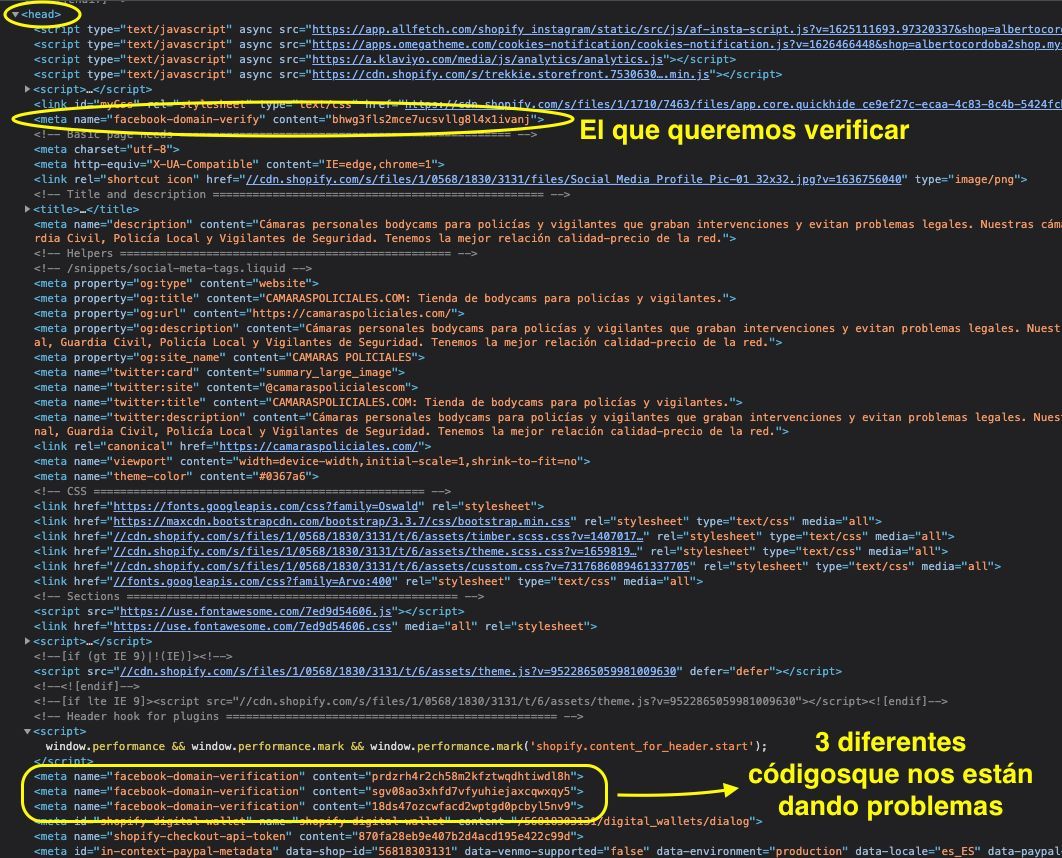The height and width of the screenshot is (858, 1062).
Task: Select the verification meta with content prdzrh4r2ch58m2kfztwqdhtiwdl8h
Action: tap(309, 776)
